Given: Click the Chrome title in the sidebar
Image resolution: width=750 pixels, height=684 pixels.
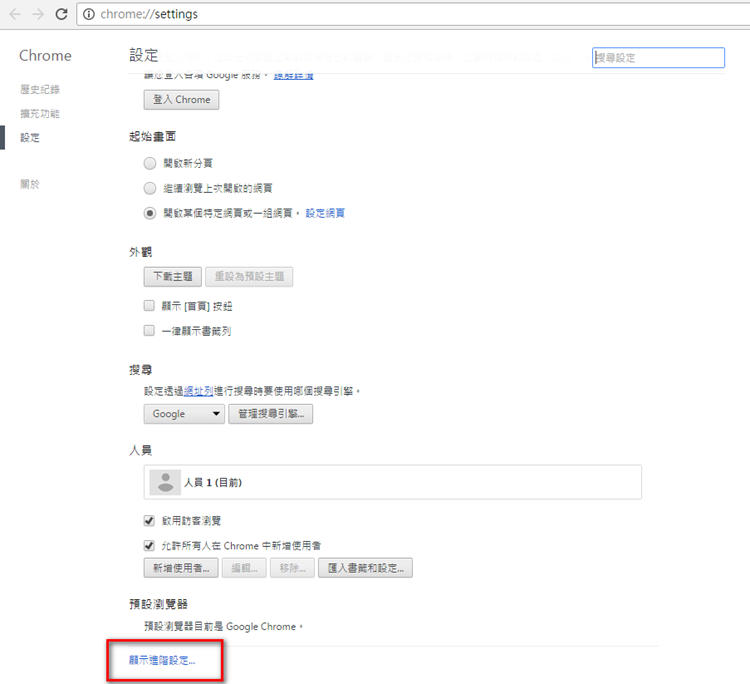Looking at the screenshot, I should (45, 55).
